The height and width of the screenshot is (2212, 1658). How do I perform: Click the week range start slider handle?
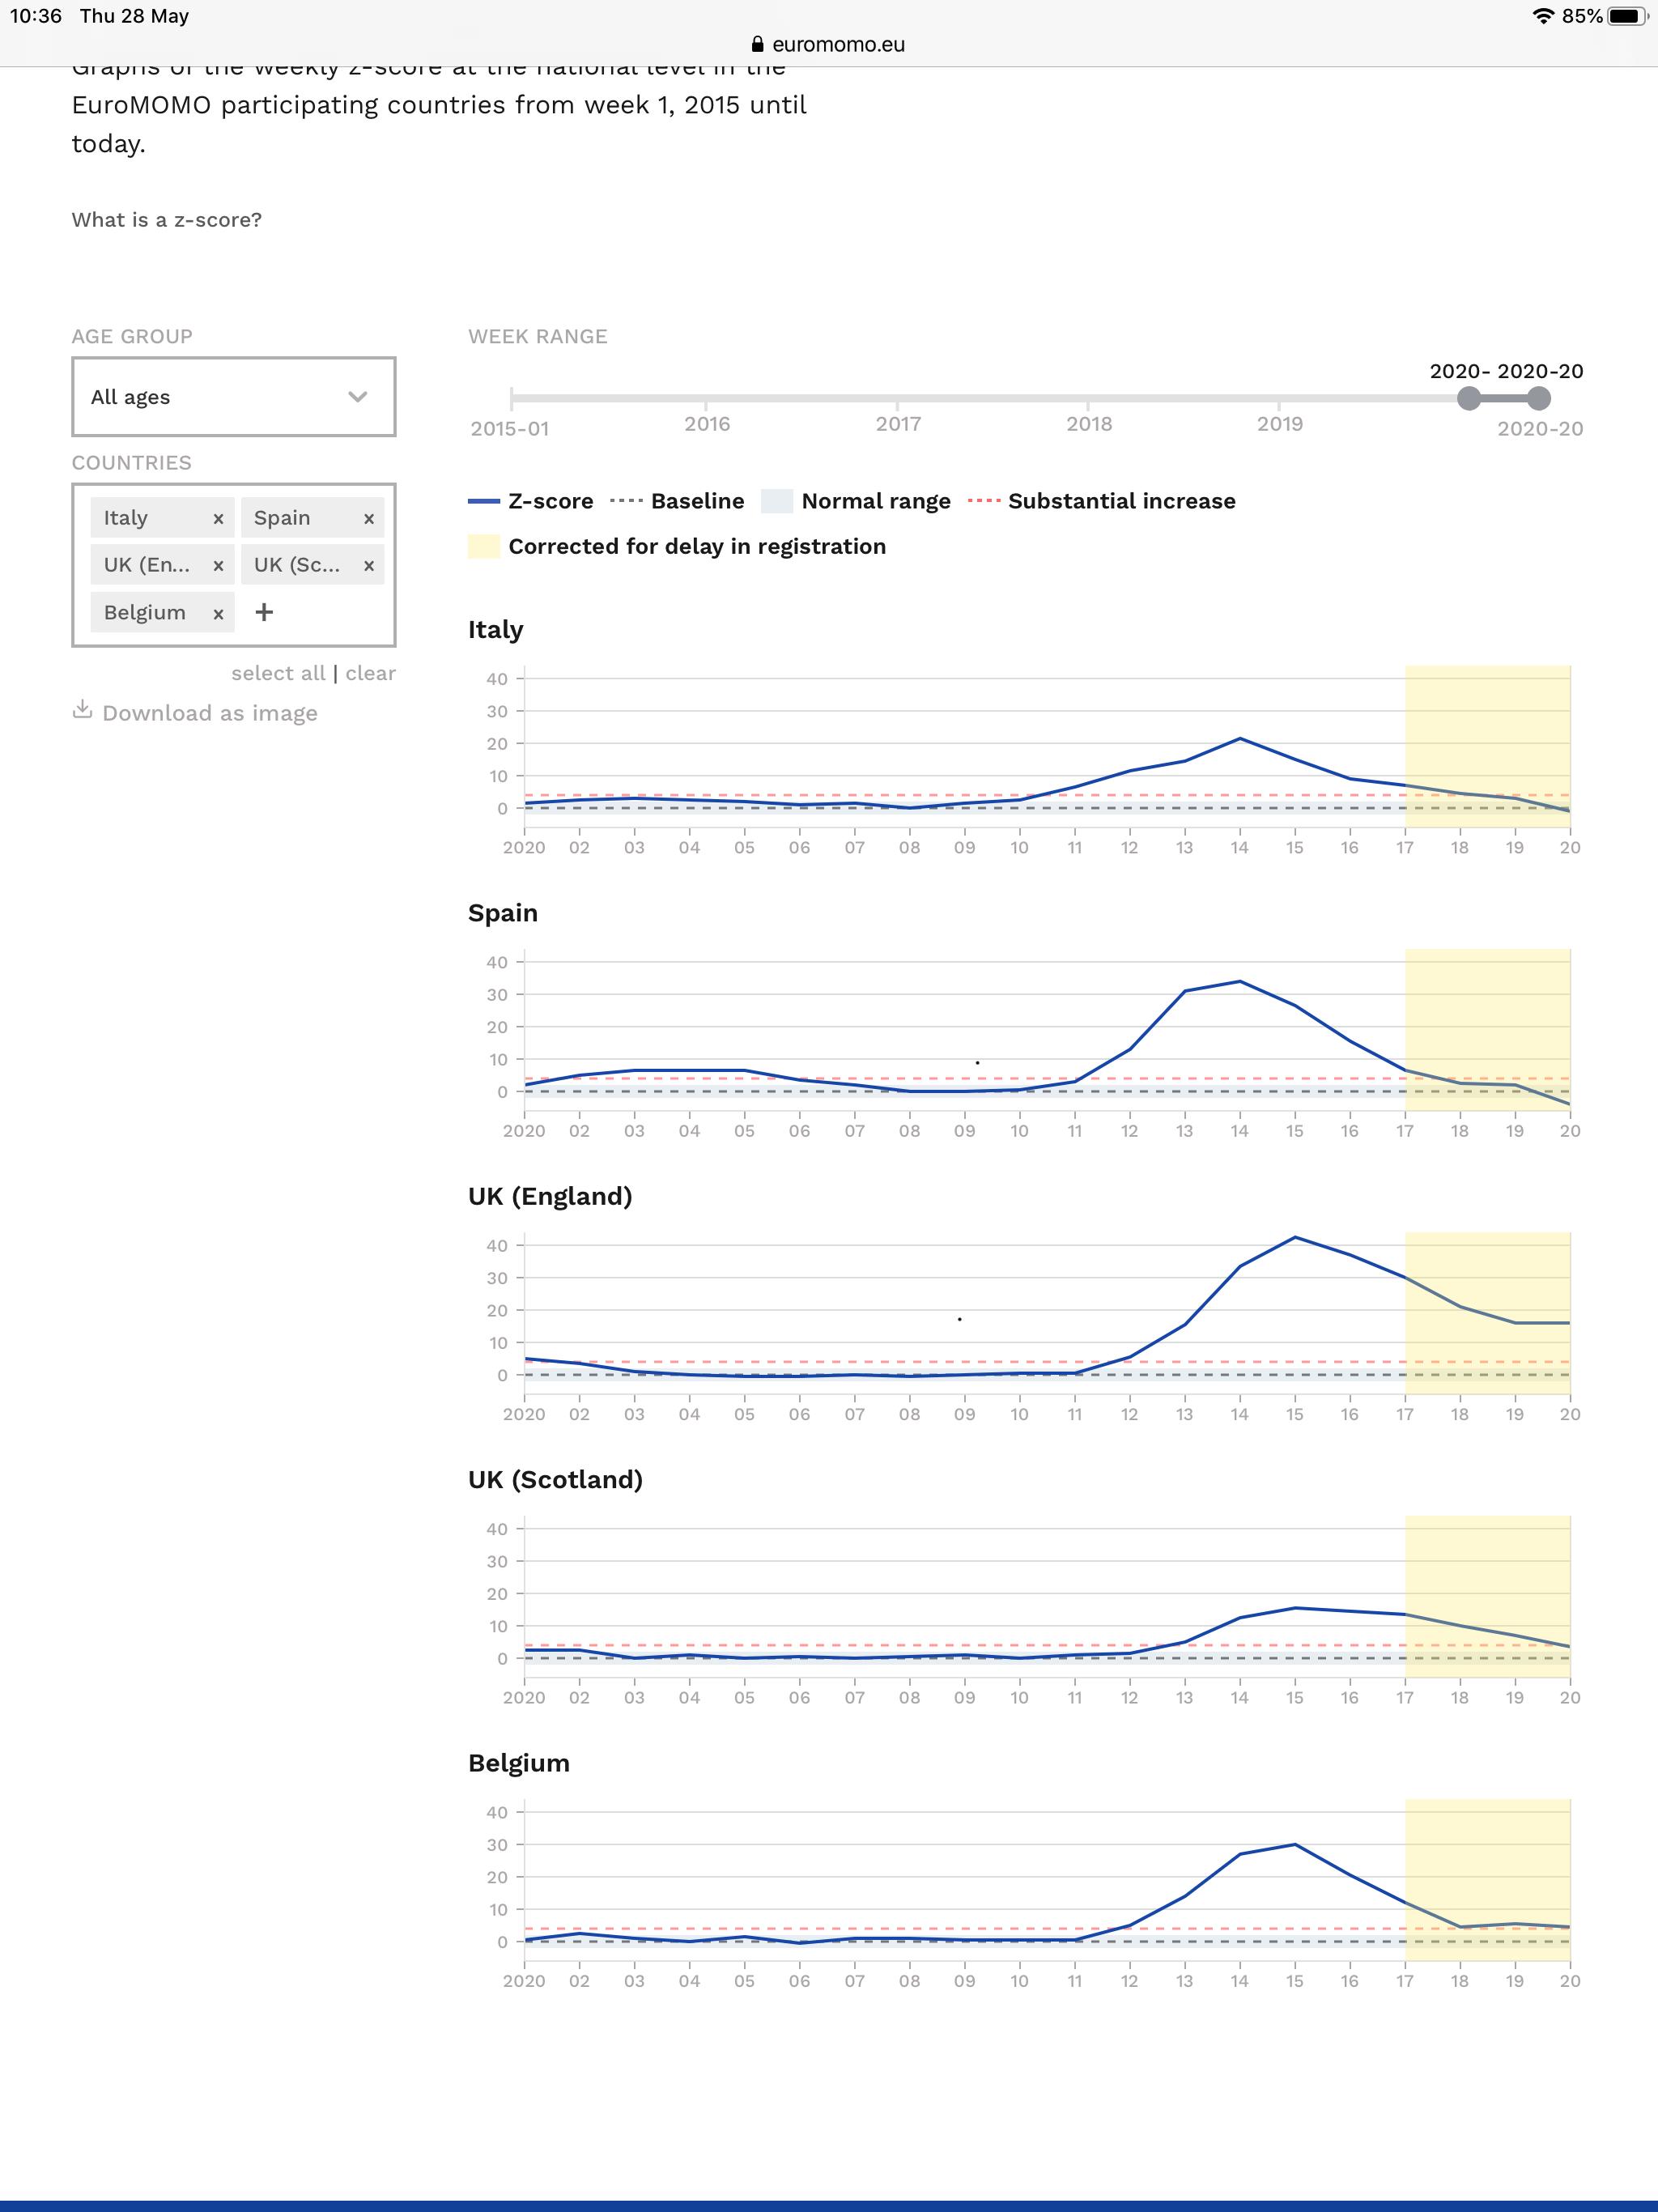point(1469,399)
